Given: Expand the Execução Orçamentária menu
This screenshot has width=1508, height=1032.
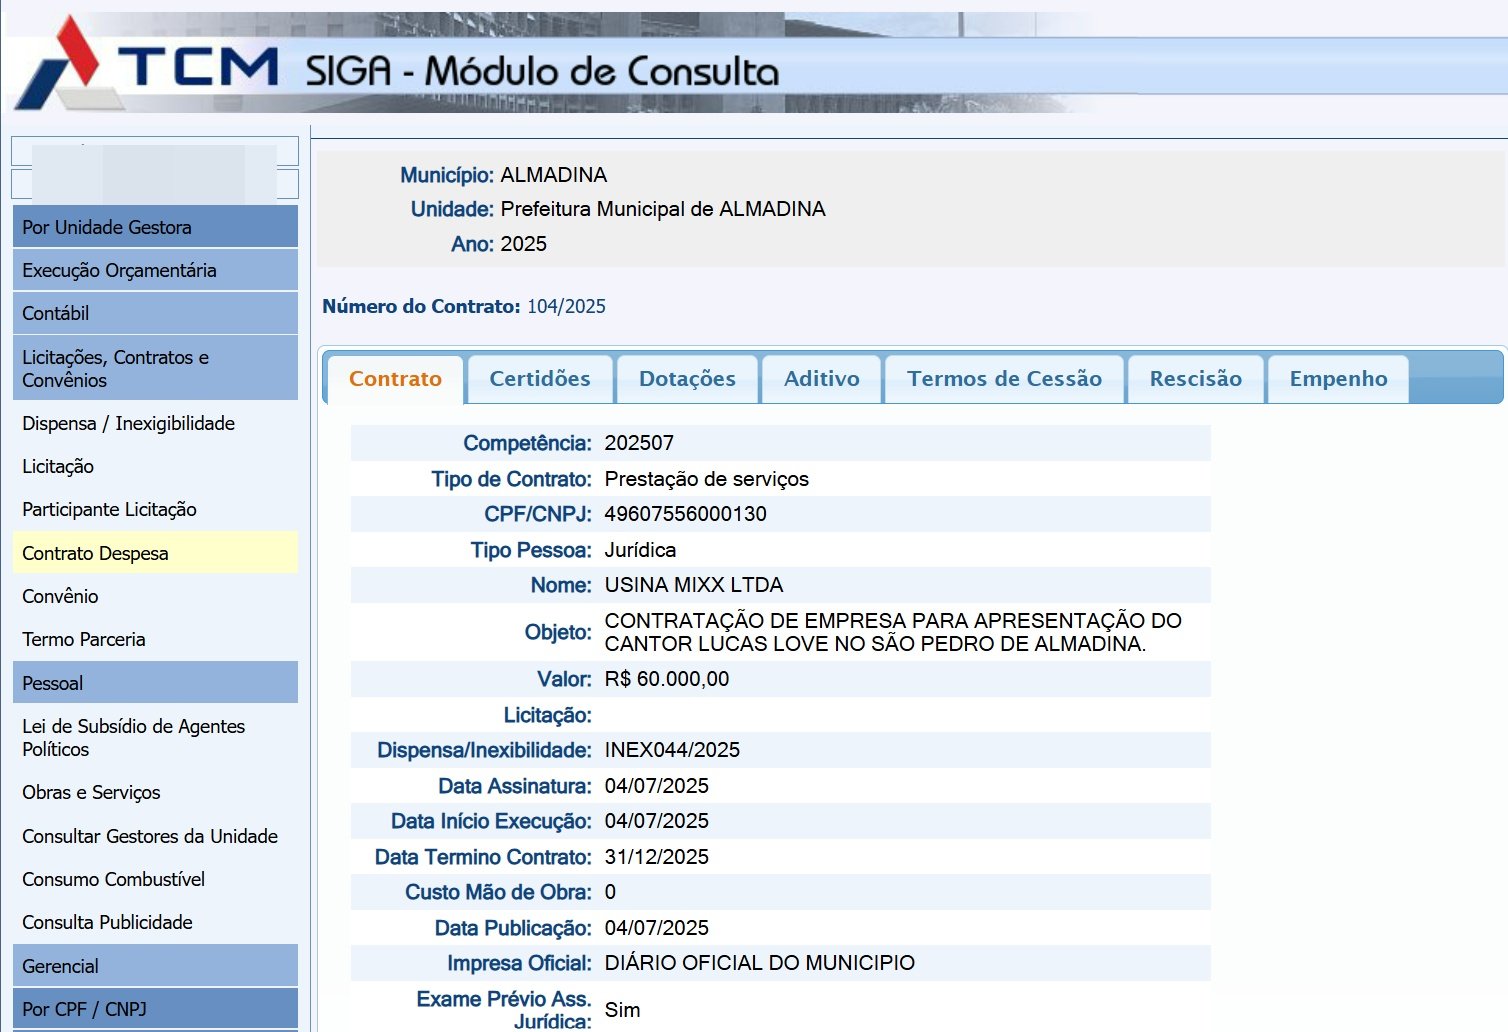Looking at the screenshot, I should (x=155, y=270).
